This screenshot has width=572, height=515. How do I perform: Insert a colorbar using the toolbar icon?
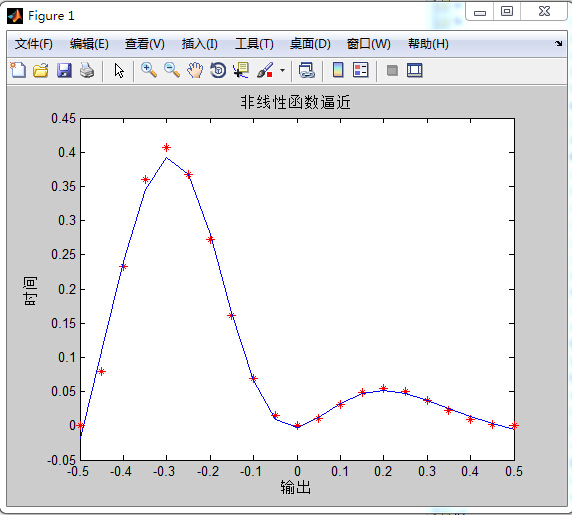click(x=338, y=70)
